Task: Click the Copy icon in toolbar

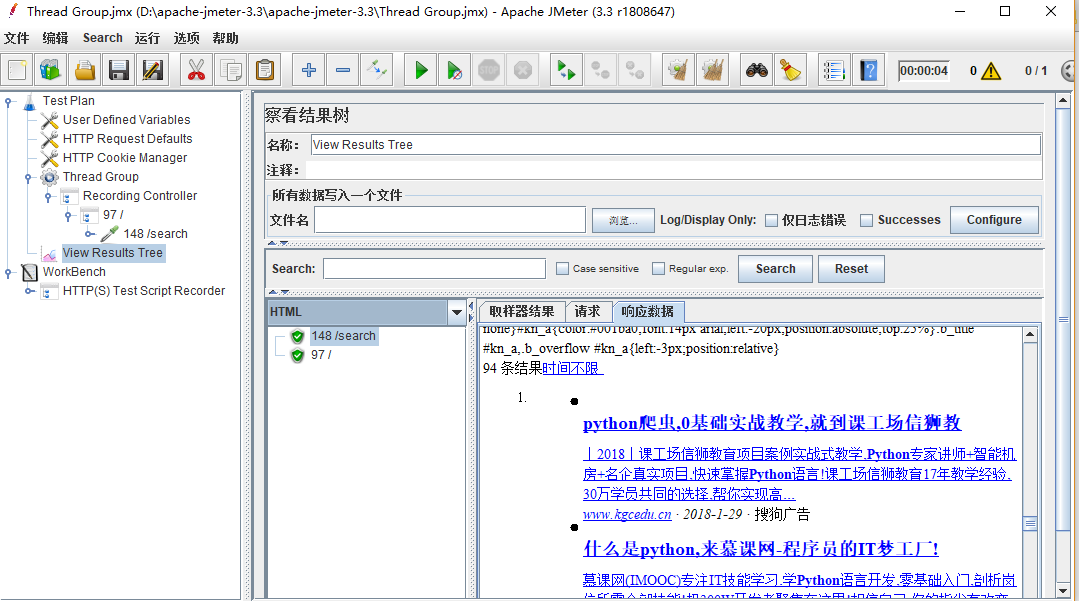Action: [x=231, y=70]
